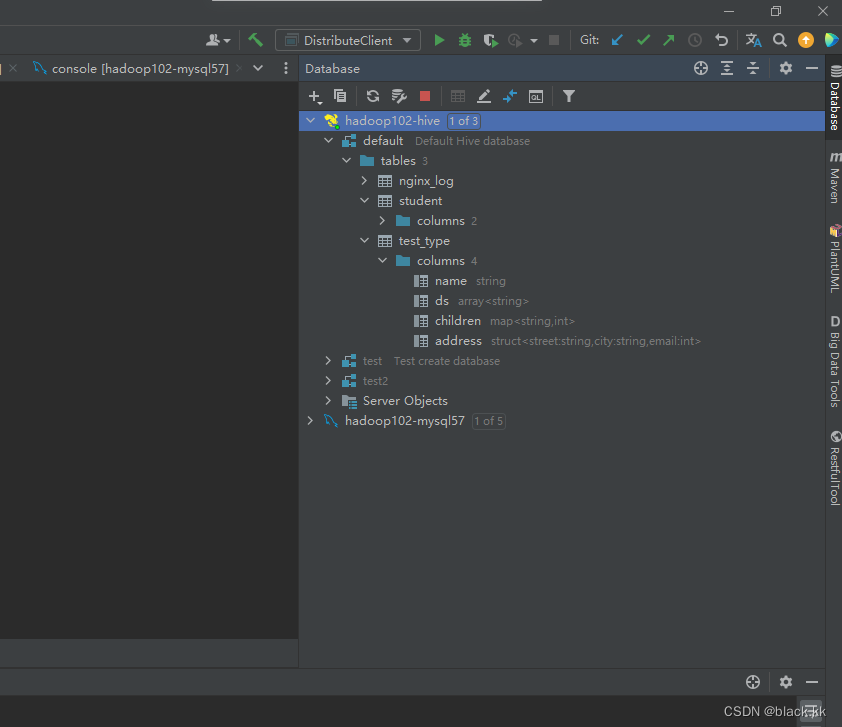
Task: Click the bottom panel target icon
Action: click(x=753, y=682)
